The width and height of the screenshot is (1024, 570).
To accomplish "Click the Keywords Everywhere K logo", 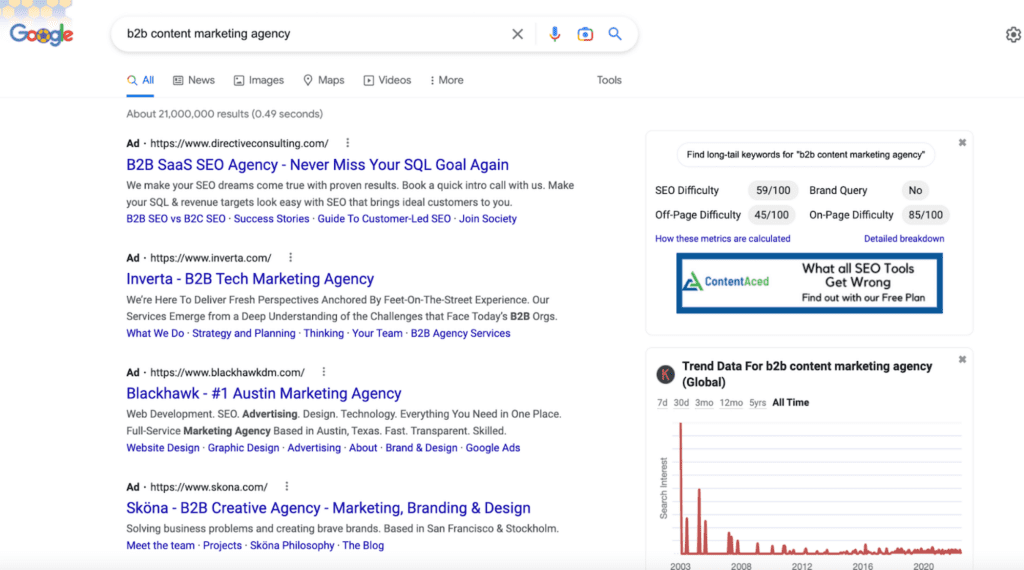I will tap(665, 374).
